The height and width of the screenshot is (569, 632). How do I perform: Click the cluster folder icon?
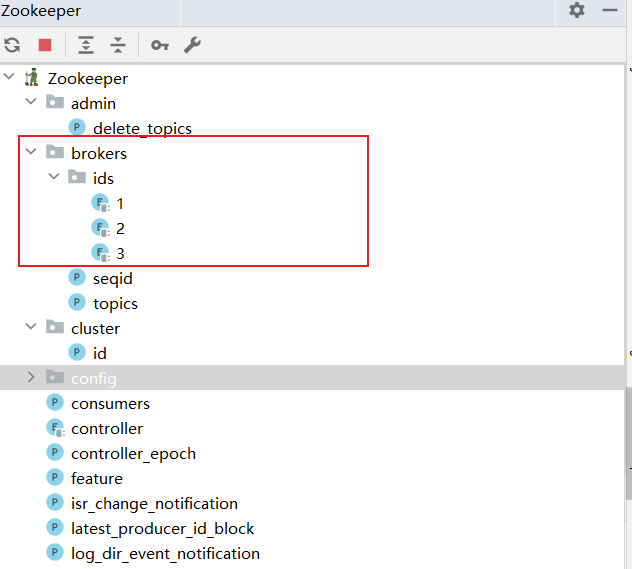(55, 327)
